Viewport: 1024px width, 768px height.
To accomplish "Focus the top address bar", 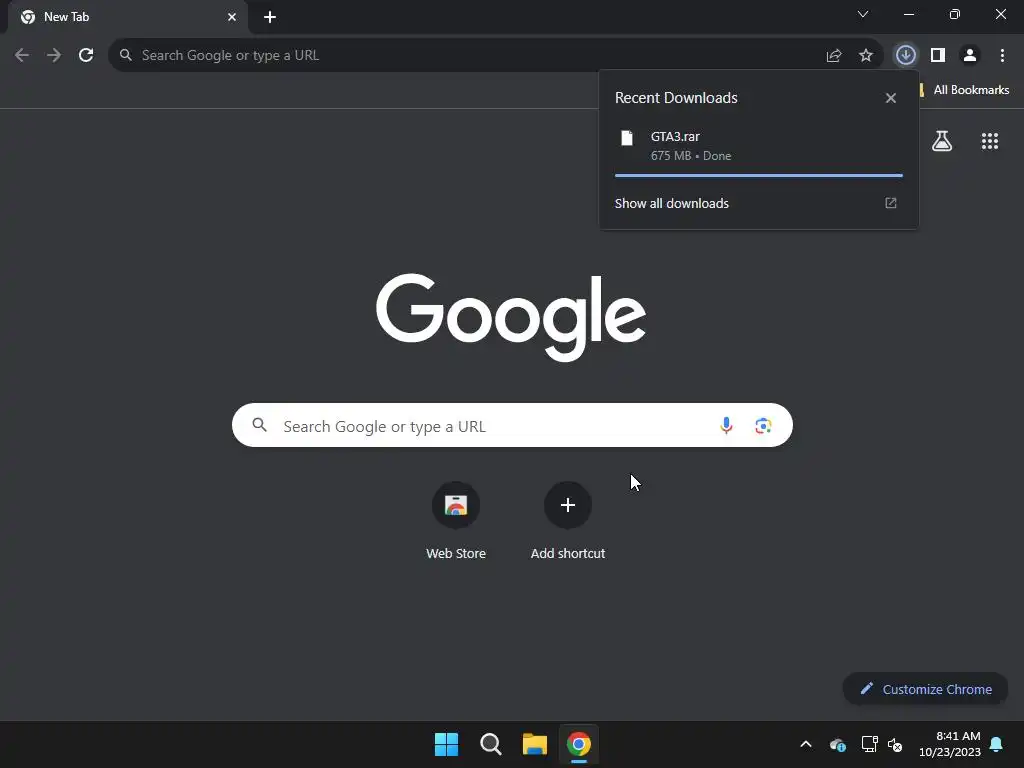I will tap(495, 56).
